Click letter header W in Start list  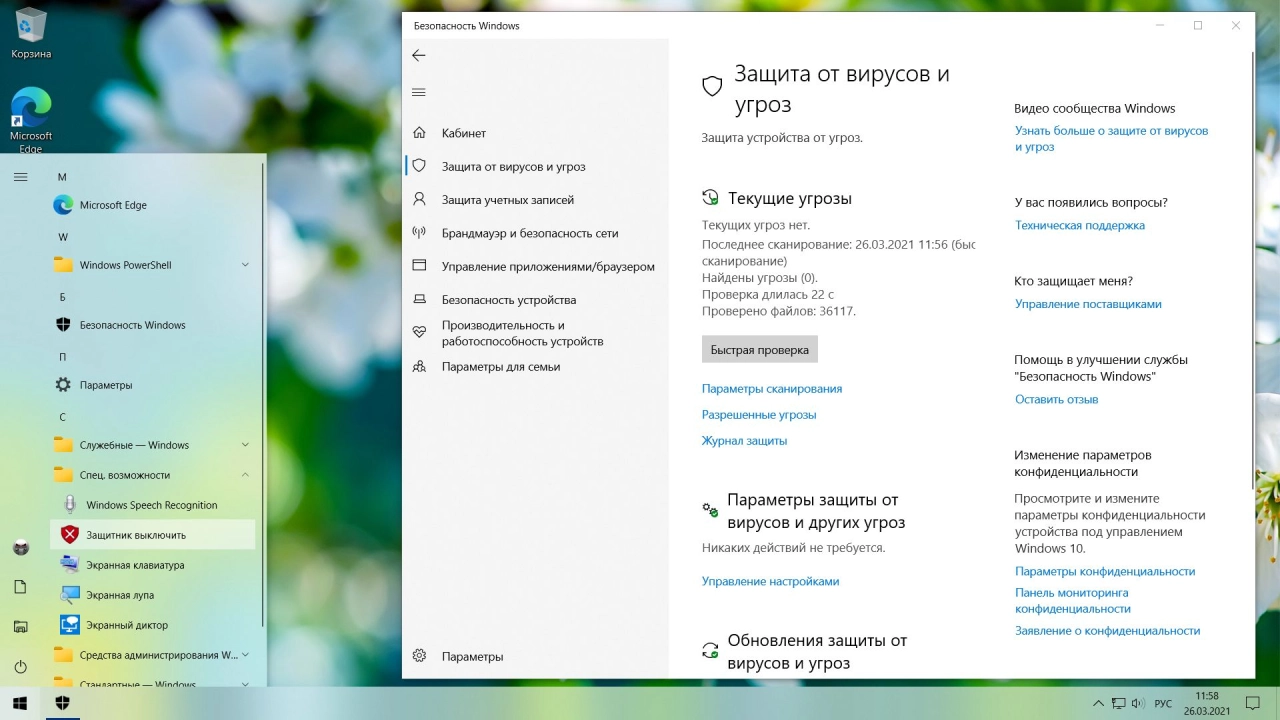(63, 237)
